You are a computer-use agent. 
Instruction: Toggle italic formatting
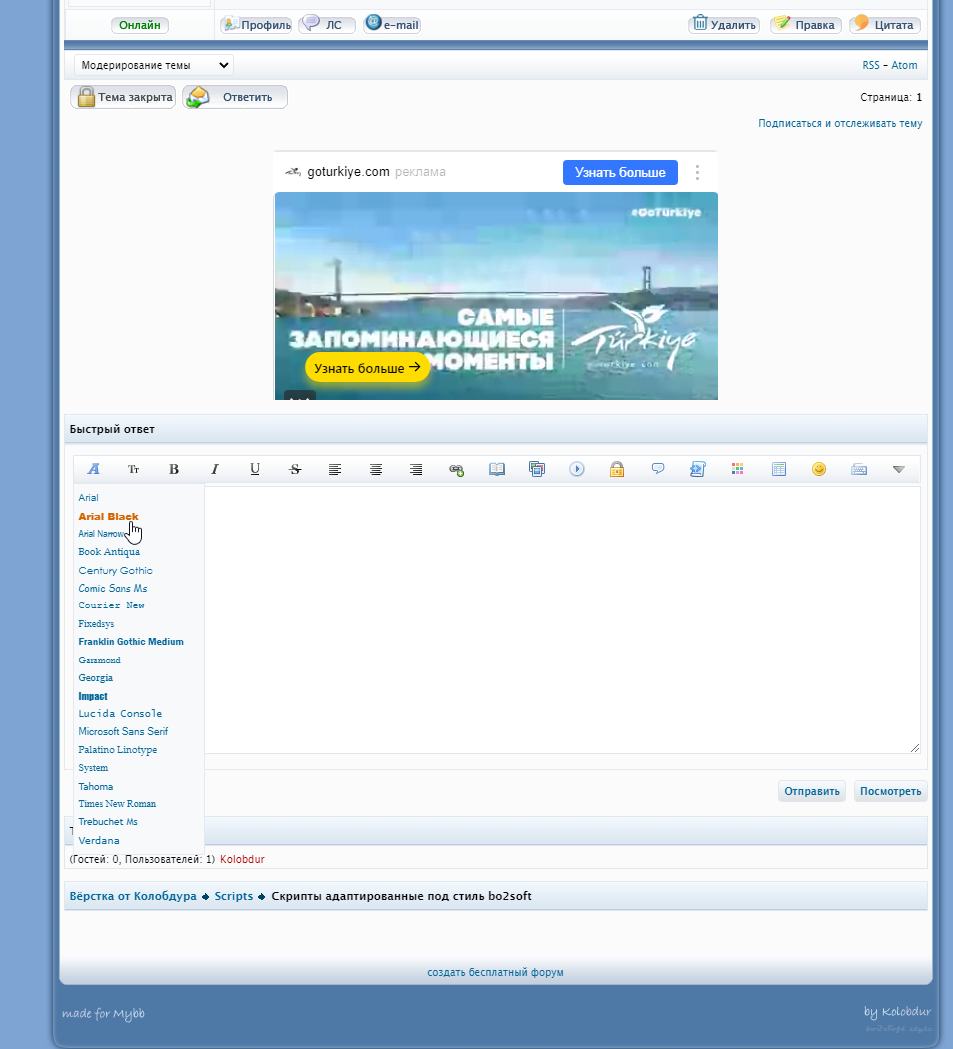pyautogui.click(x=215, y=469)
